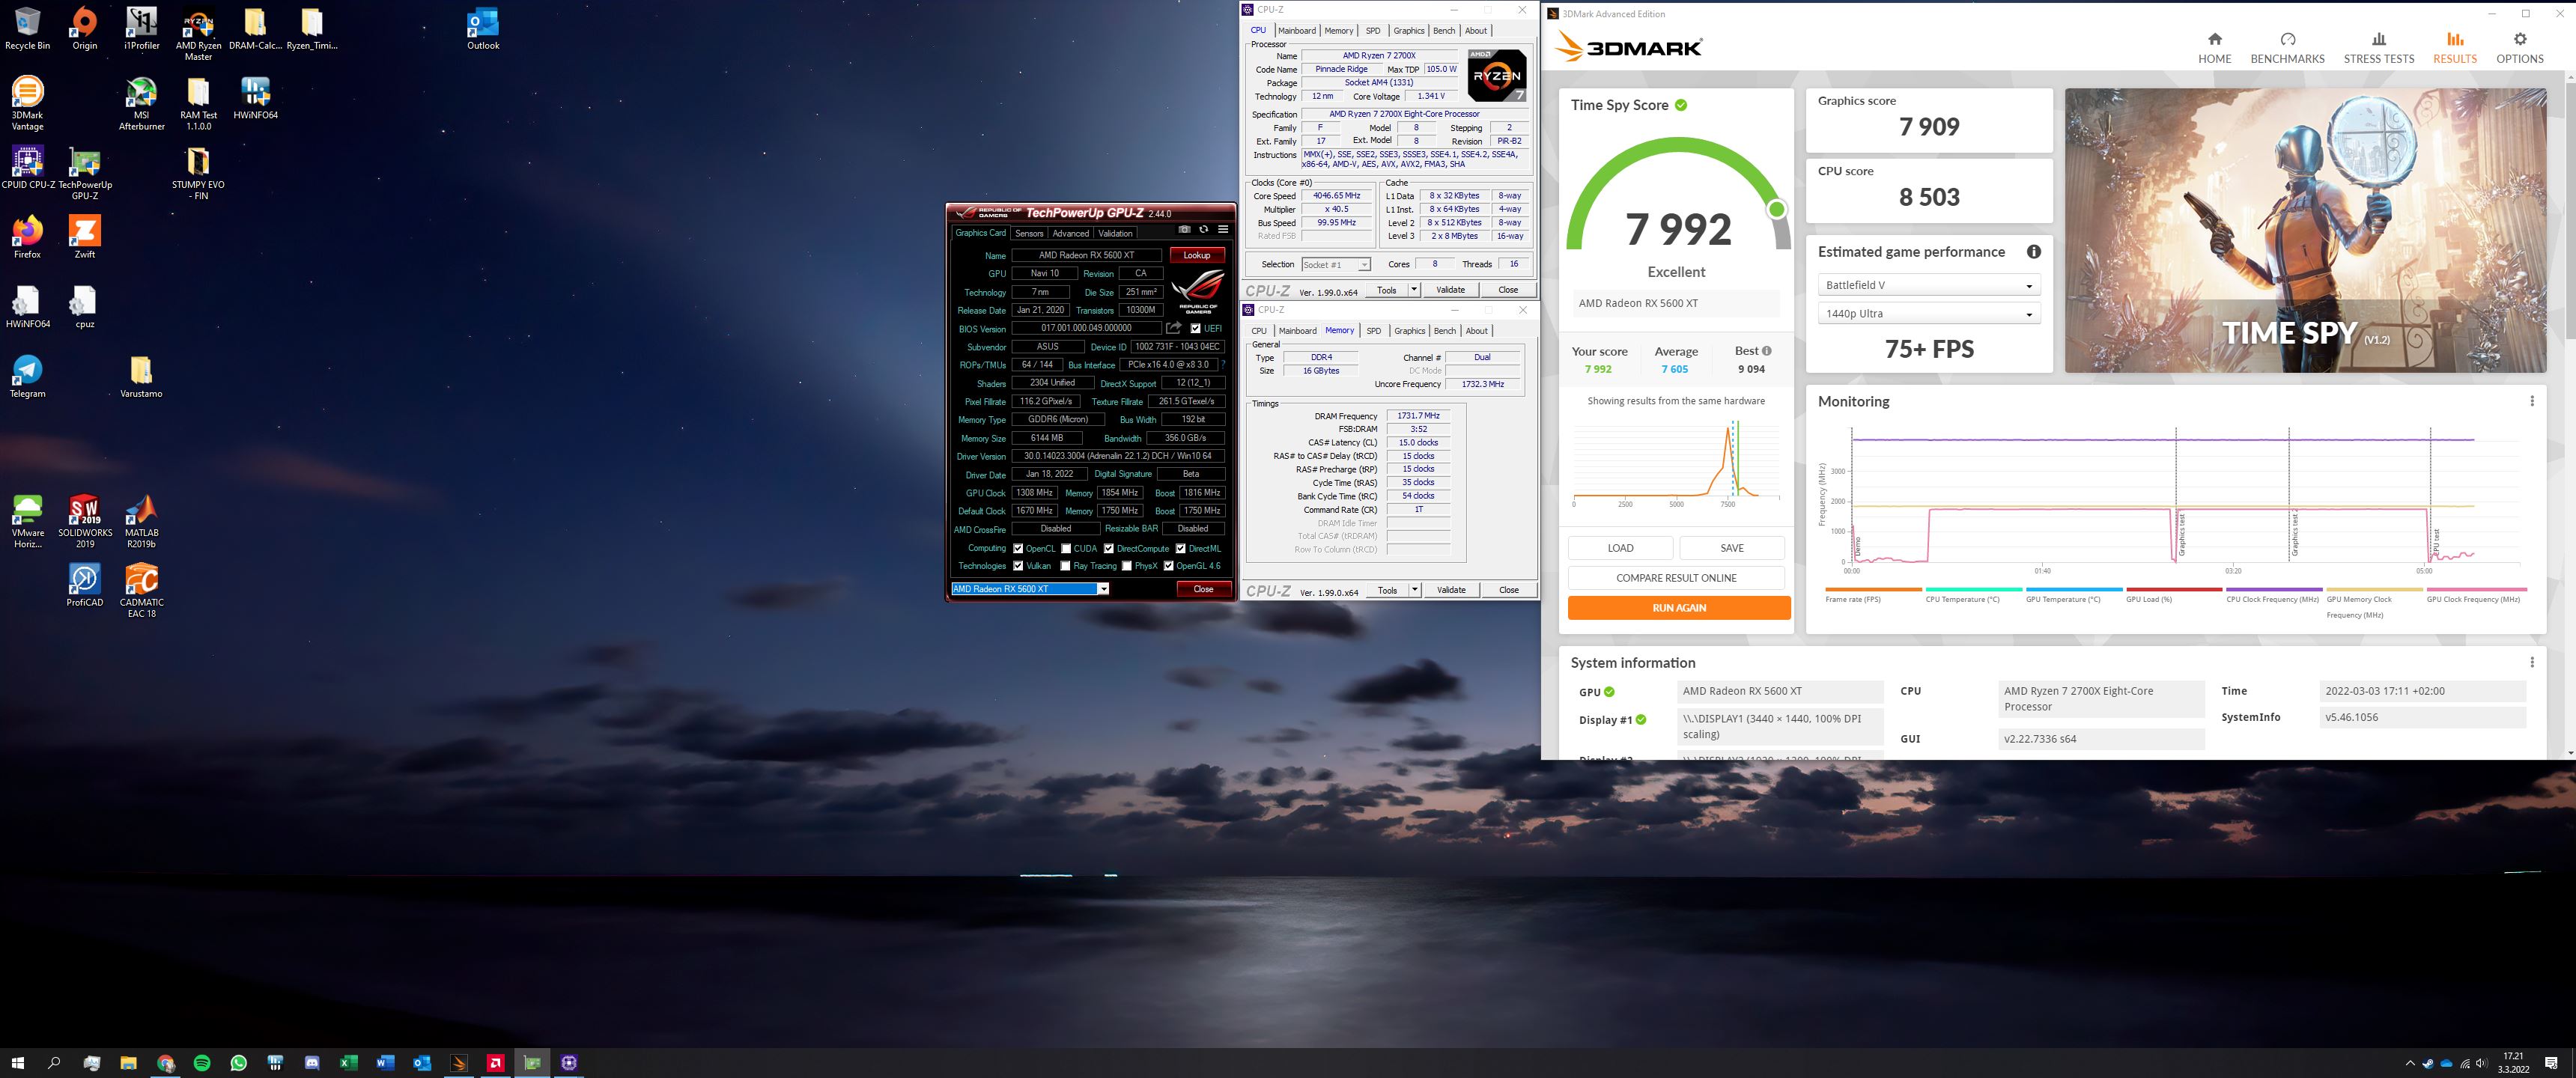Select Telegram desktop icon
The image size is (2576, 1078).
[x=27, y=377]
